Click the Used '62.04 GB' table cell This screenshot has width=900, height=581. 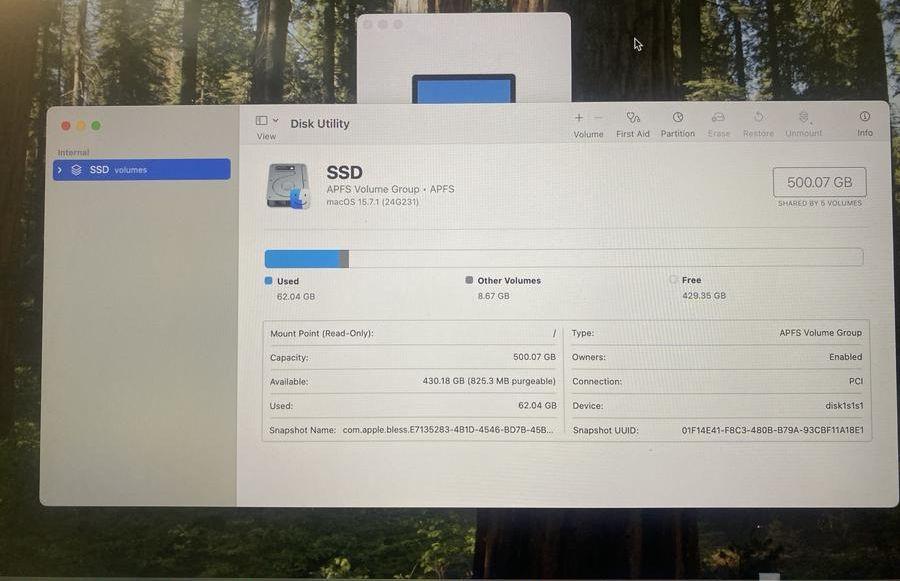pos(537,405)
